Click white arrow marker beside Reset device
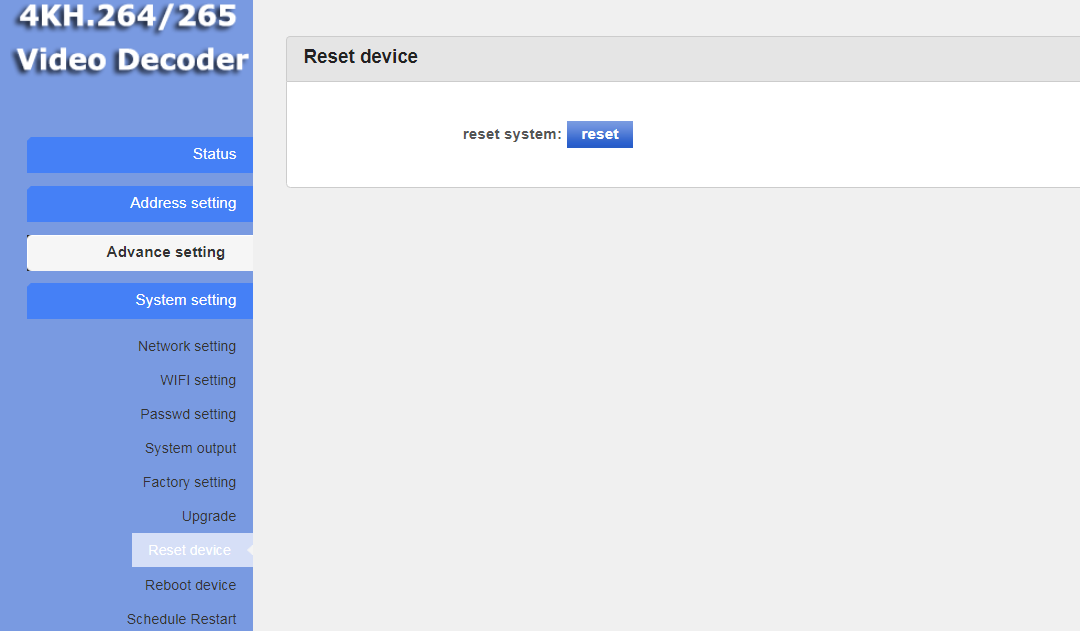The image size is (1080, 631). click(x=249, y=550)
